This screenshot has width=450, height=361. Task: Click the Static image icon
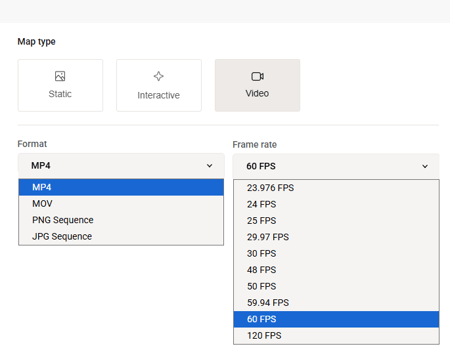point(60,76)
